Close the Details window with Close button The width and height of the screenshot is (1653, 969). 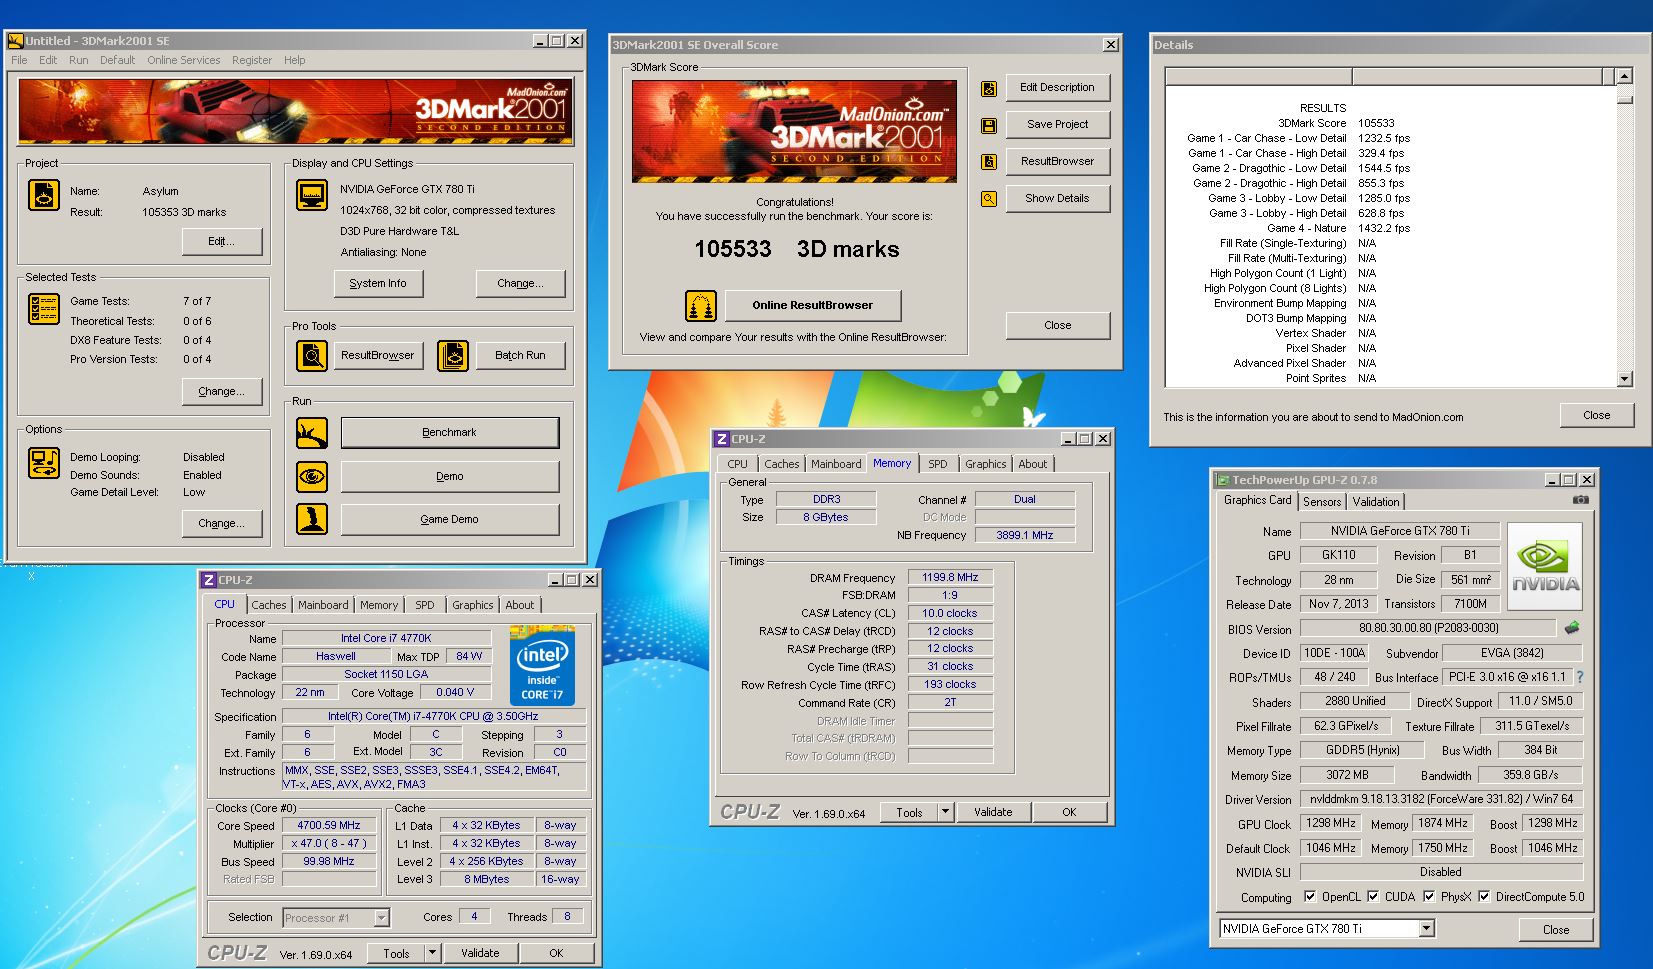[x=1596, y=415]
